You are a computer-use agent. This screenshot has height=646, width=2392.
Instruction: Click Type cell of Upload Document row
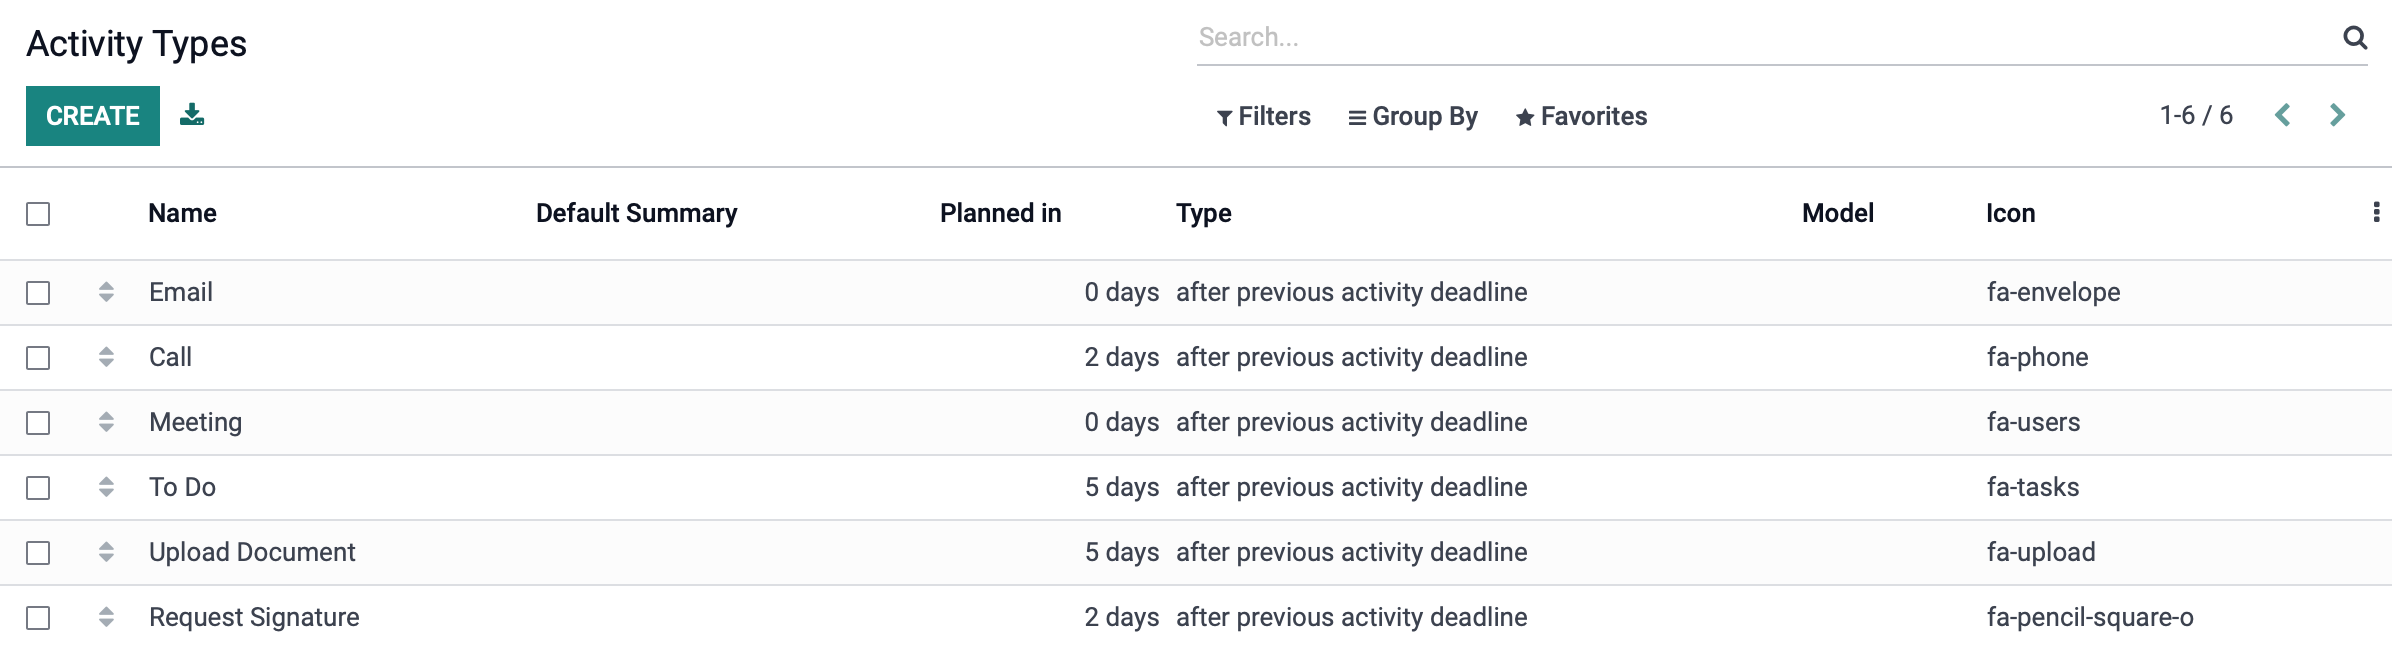click(1351, 552)
